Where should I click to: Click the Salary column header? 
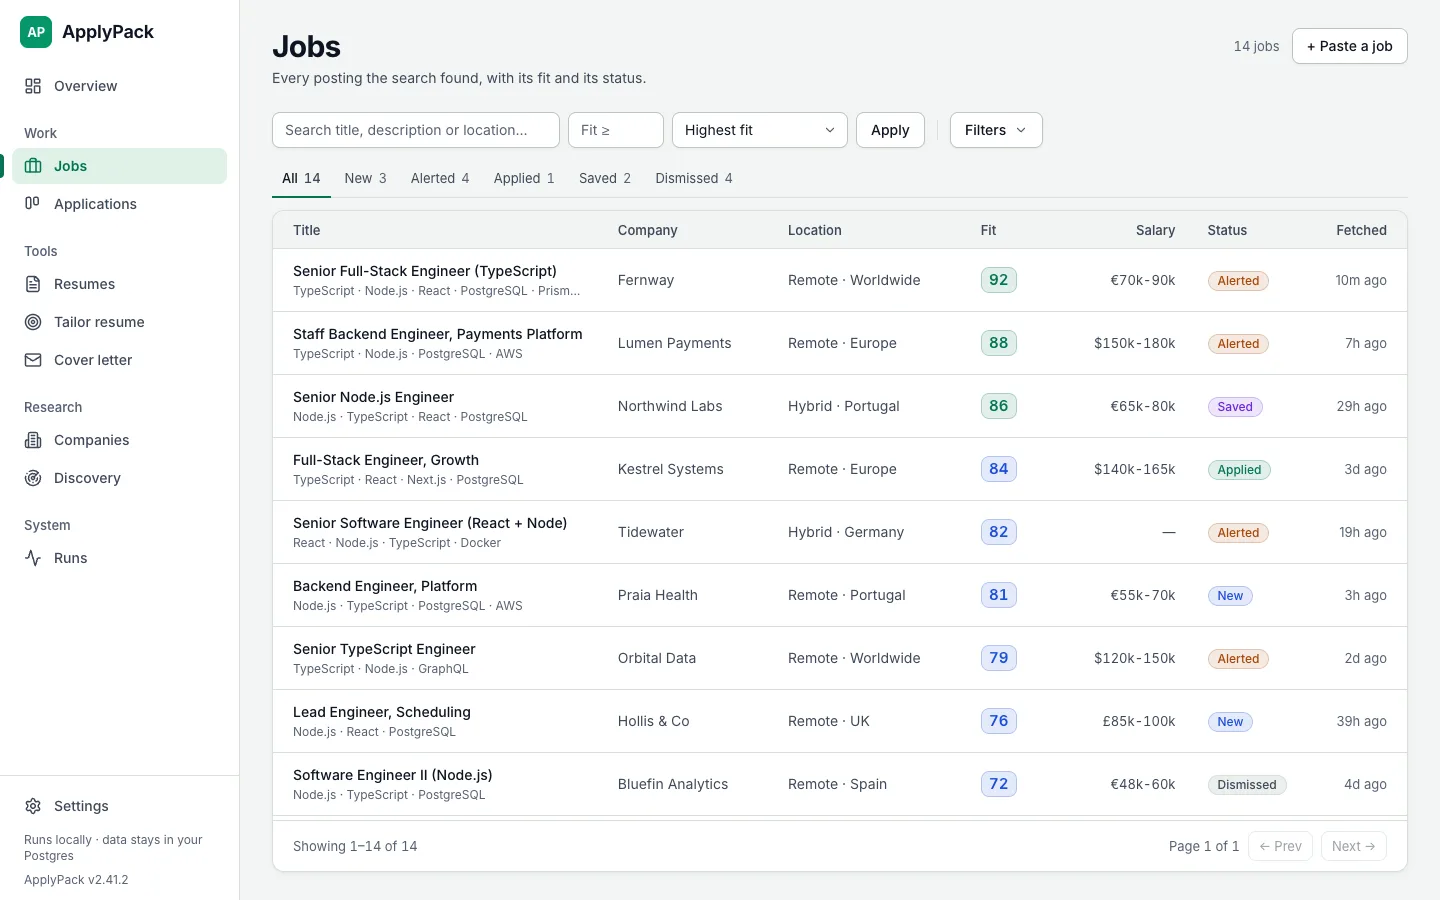coord(1155,230)
